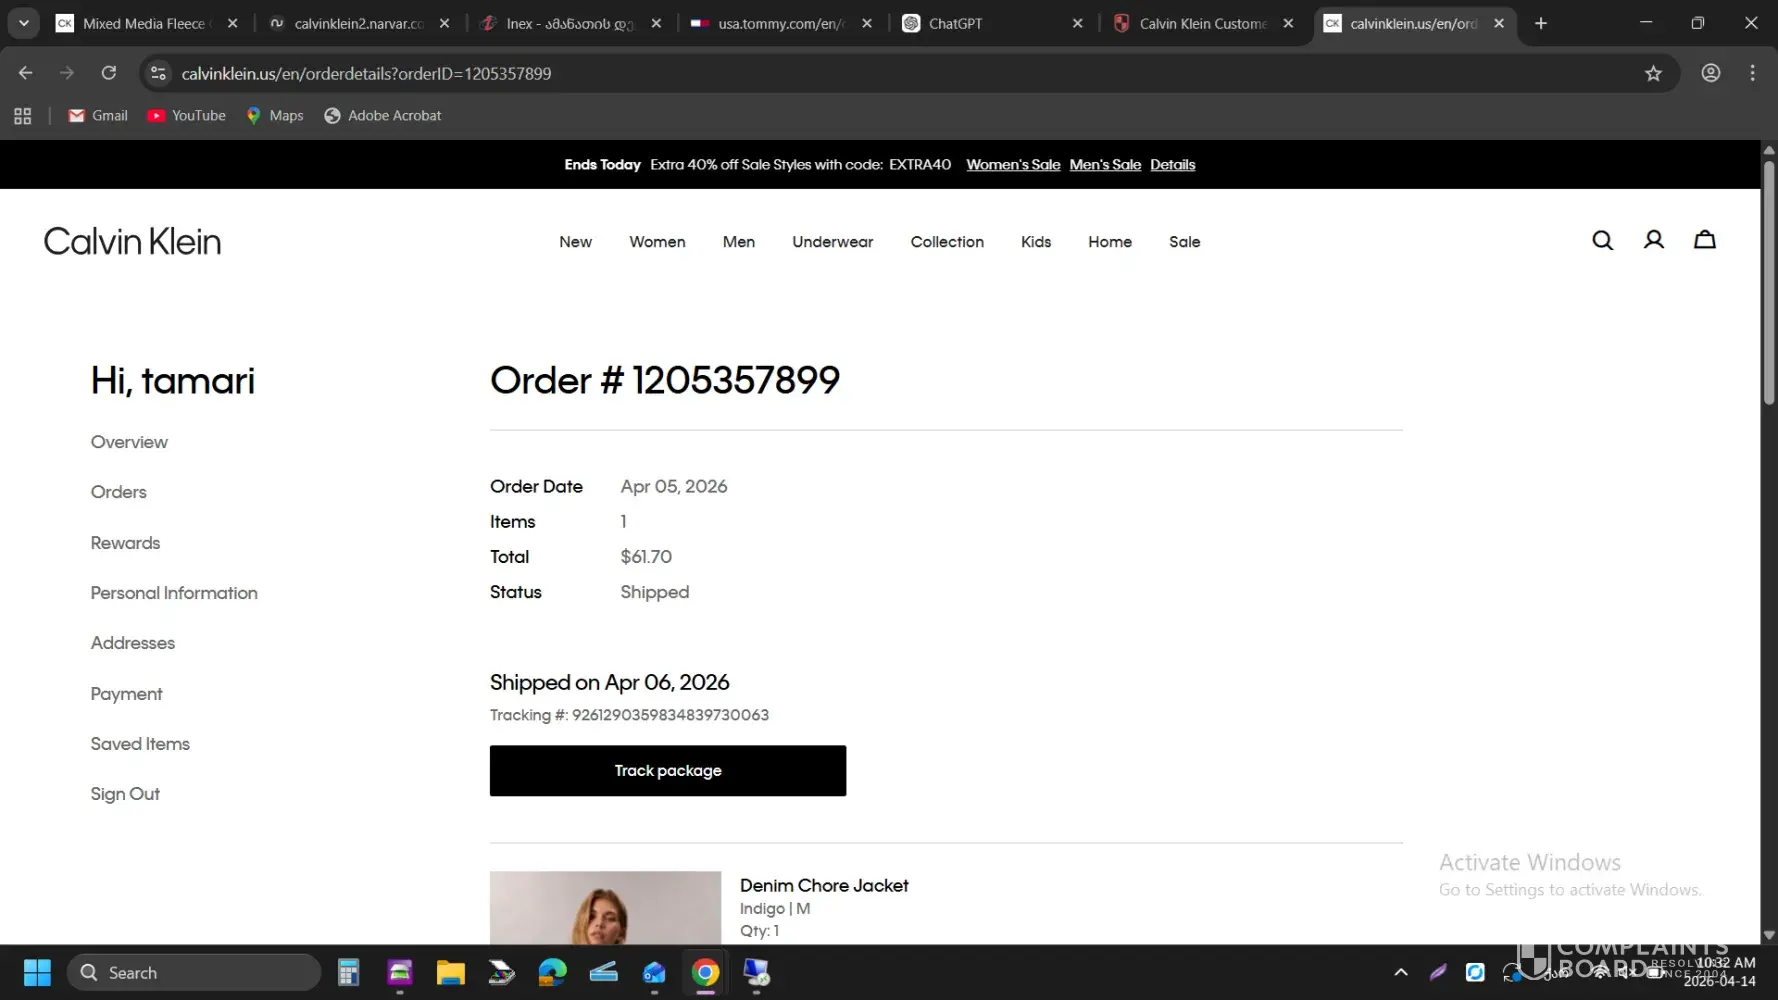The image size is (1778, 1000).
Task: Open the Sale menu
Action: click(x=1185, y=242)
